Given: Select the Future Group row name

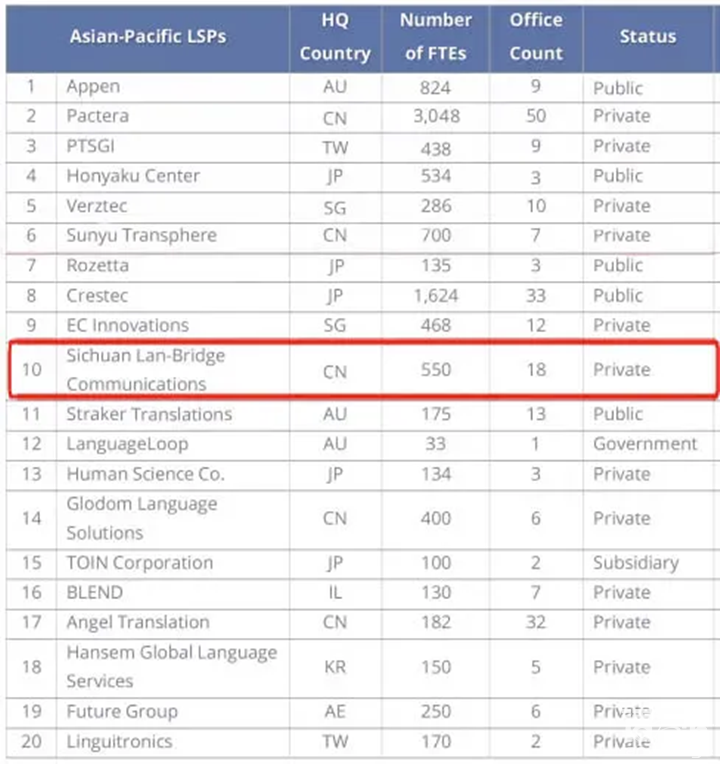Looking at the screenshot, I should pyautogui.click(x=121, y=712).
